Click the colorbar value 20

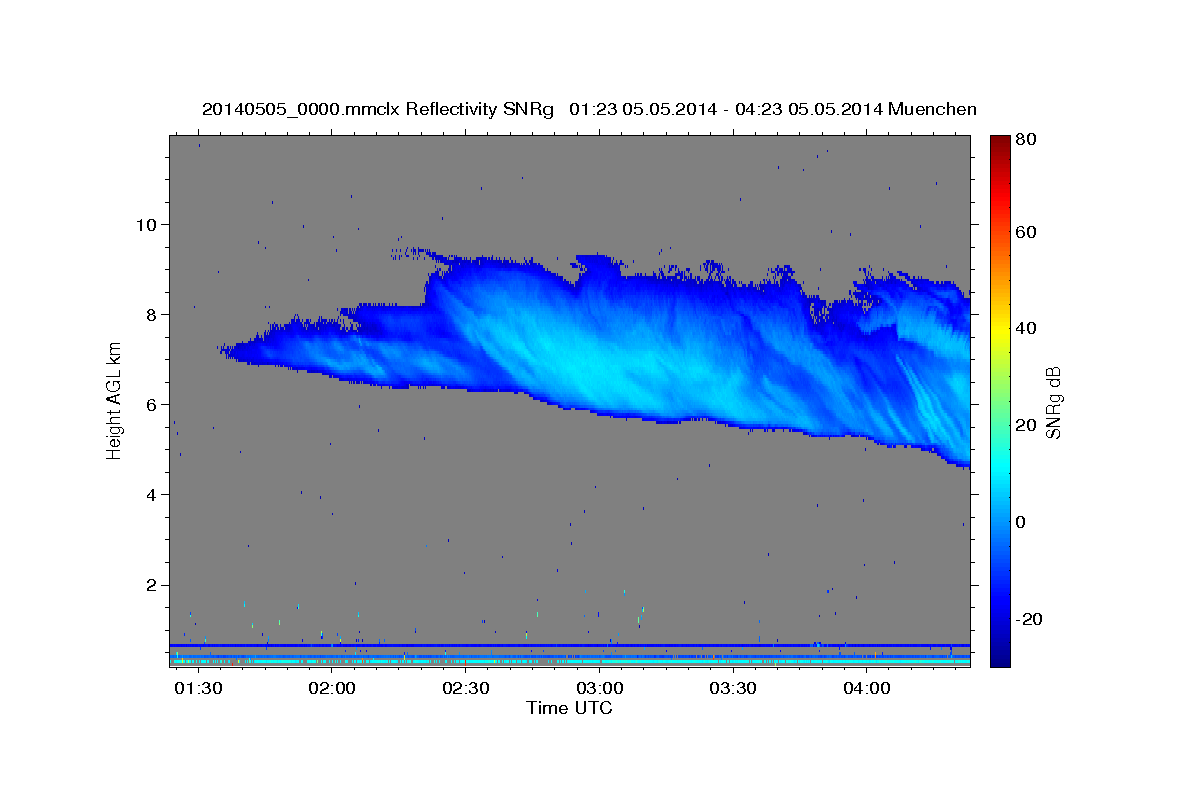[x=1027, y=425]
